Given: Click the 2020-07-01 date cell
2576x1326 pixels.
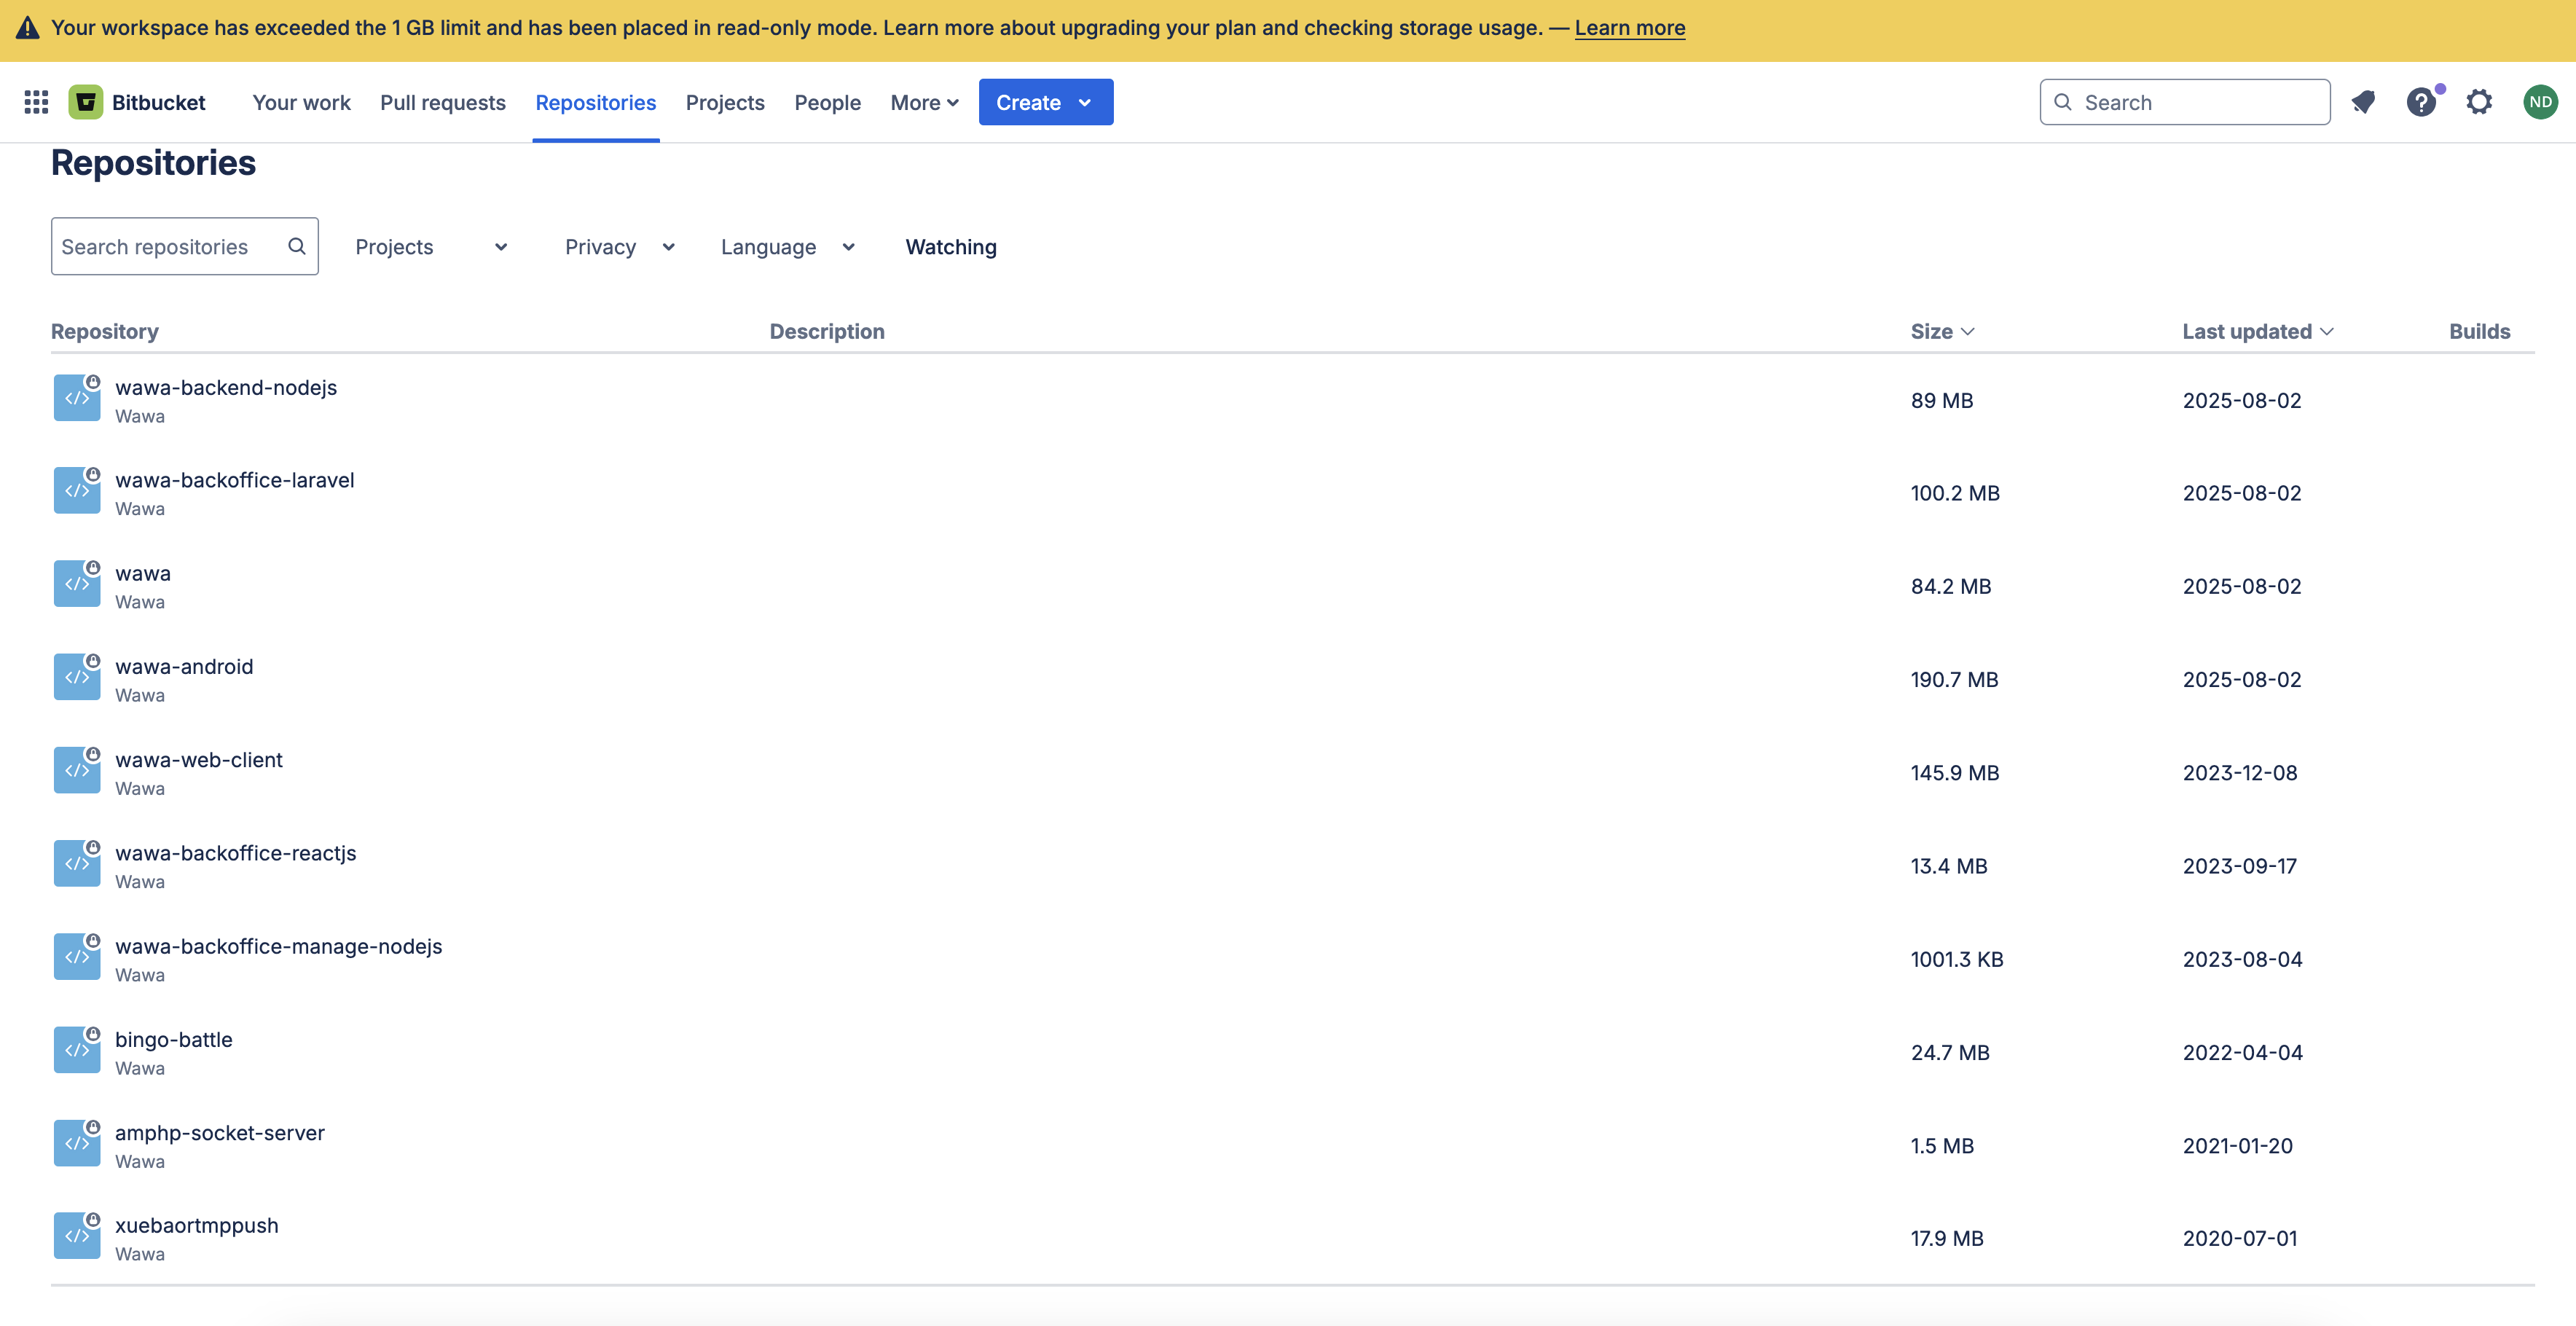Looking at the screenshot, I should click(2240, 1238).
